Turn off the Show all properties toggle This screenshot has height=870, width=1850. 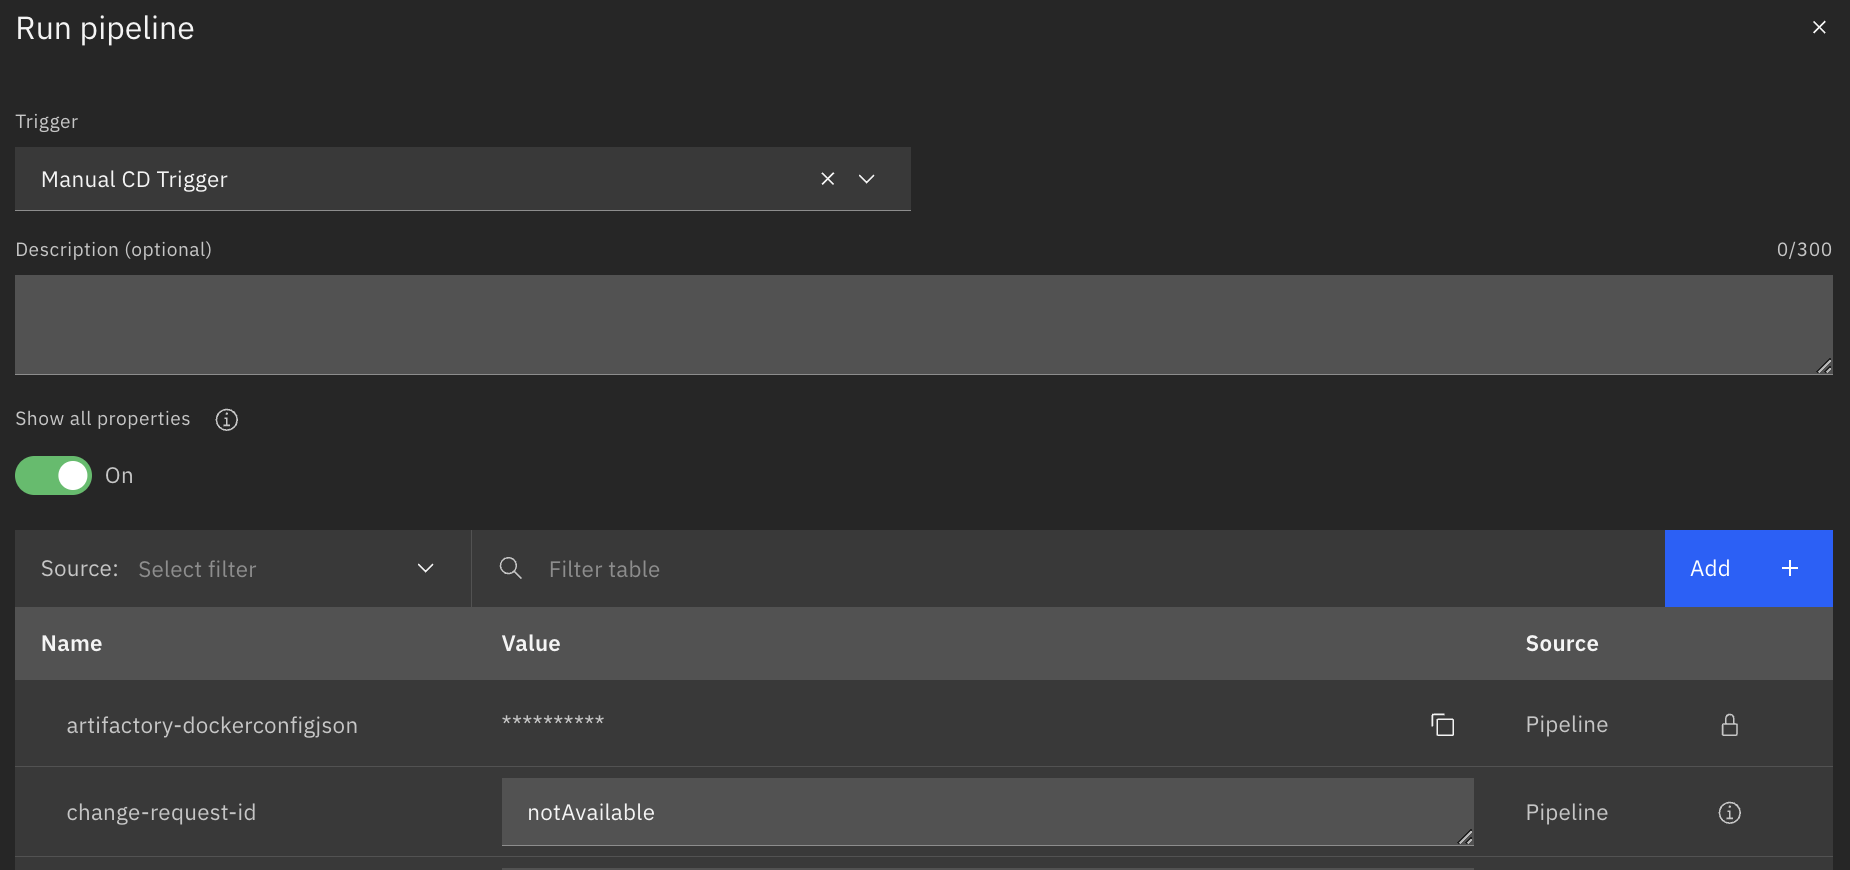tap(54, 476)
